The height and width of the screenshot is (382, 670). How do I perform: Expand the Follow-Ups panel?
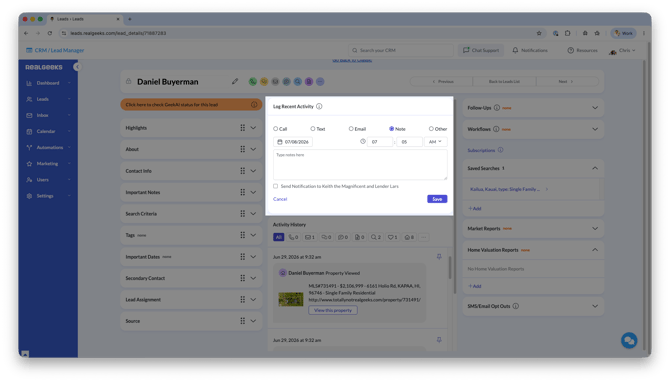point(595,108)
